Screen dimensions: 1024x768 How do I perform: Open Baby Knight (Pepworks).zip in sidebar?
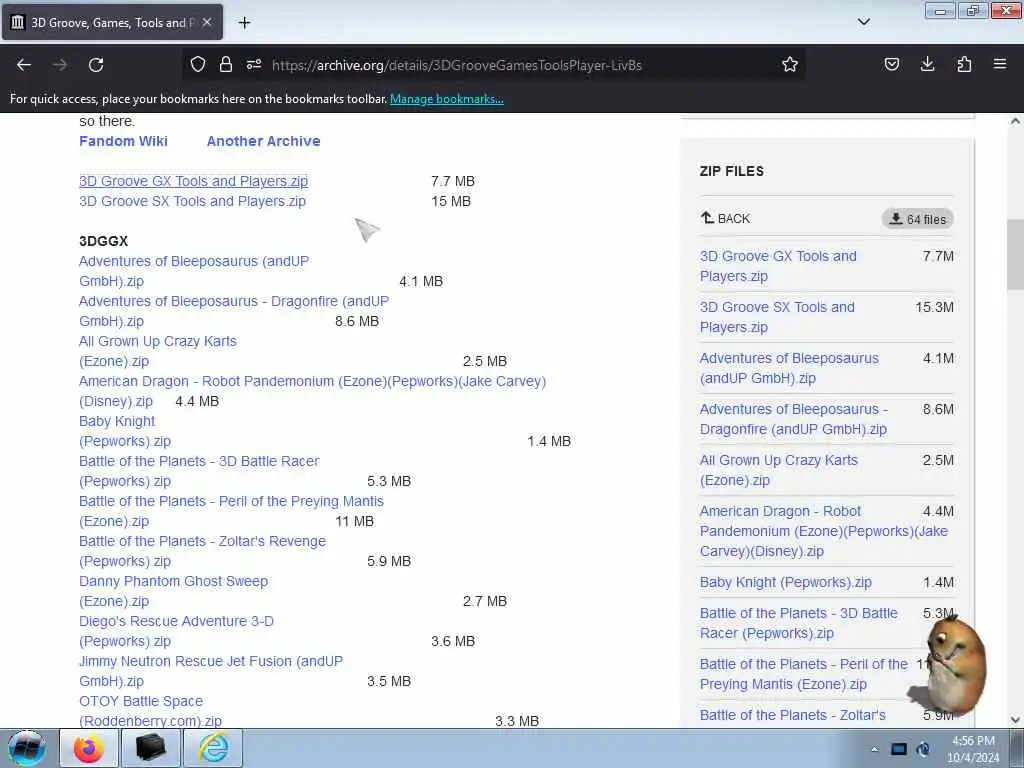pos(786,582)
